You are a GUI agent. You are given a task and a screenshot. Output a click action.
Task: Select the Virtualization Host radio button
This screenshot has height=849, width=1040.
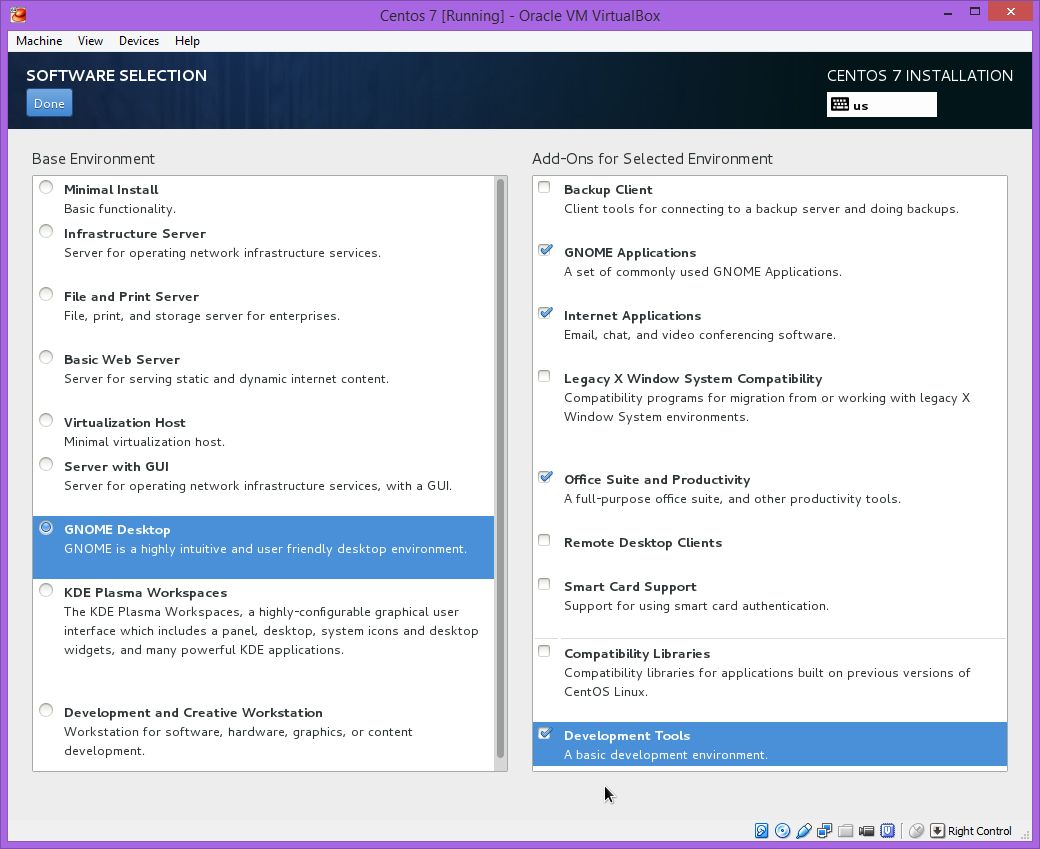[46, 420]
